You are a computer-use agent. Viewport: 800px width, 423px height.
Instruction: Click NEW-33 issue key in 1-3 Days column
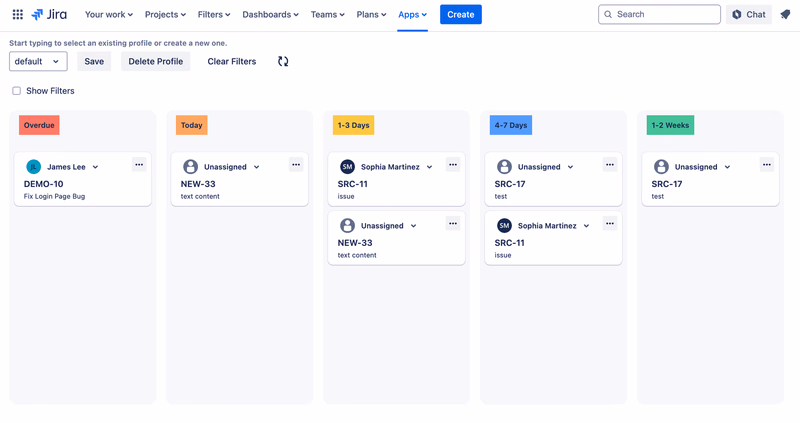tap(355, 243)
